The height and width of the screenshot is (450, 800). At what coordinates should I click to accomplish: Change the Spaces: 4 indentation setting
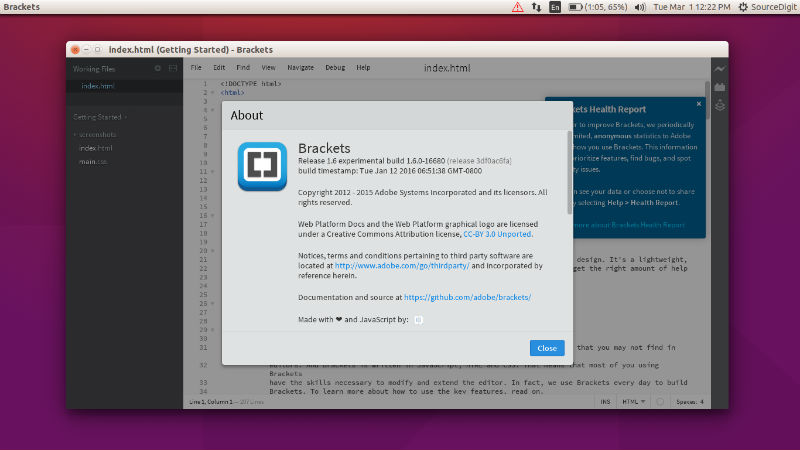tap(690, 402)
